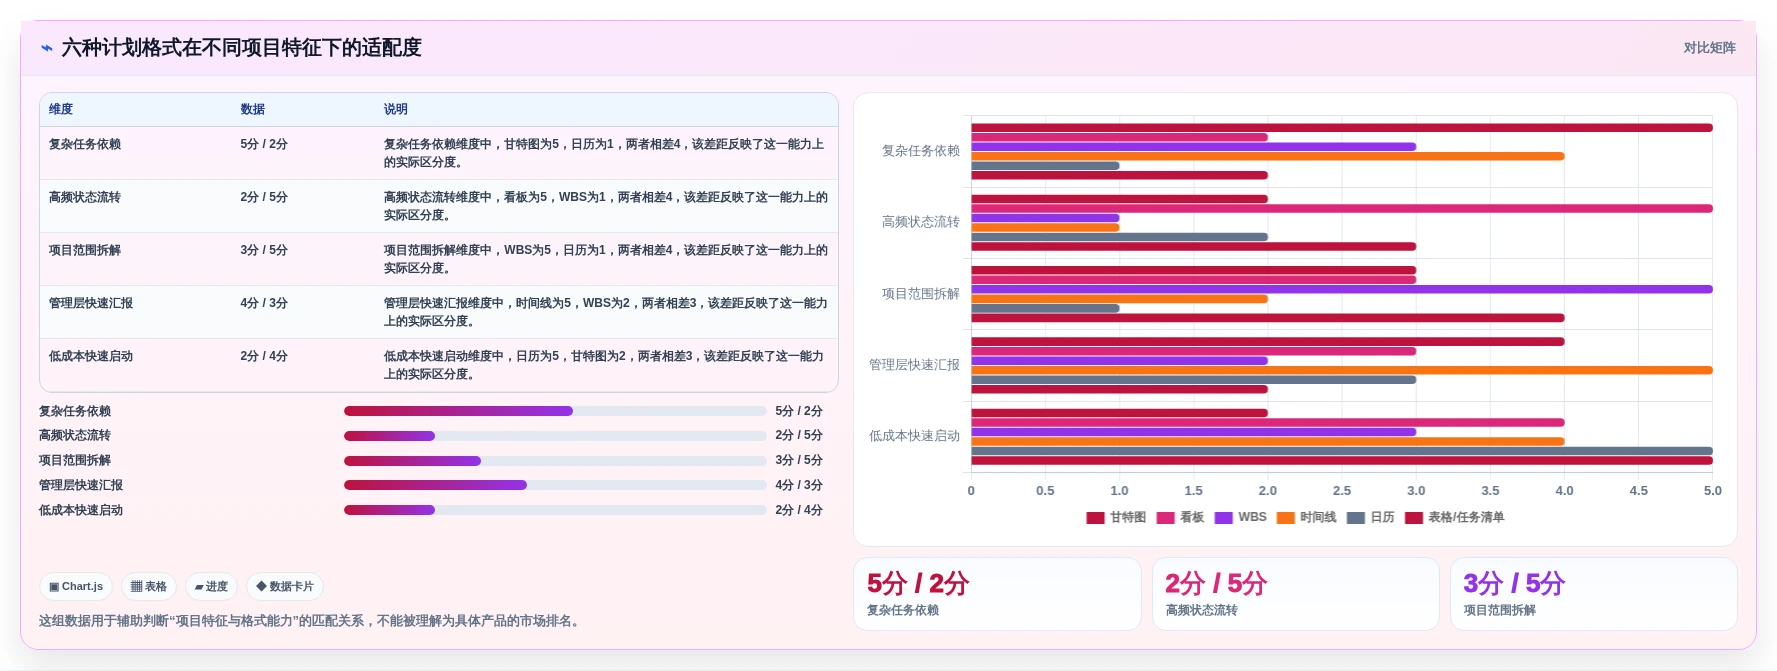Click the 复杂任务依赖 chart axis label

(x=920, y=151)
